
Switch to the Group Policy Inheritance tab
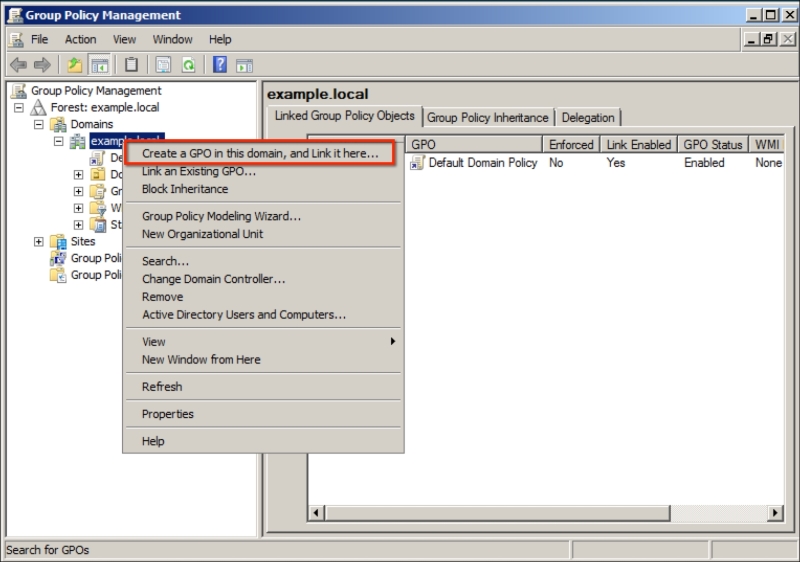[488, 118]
